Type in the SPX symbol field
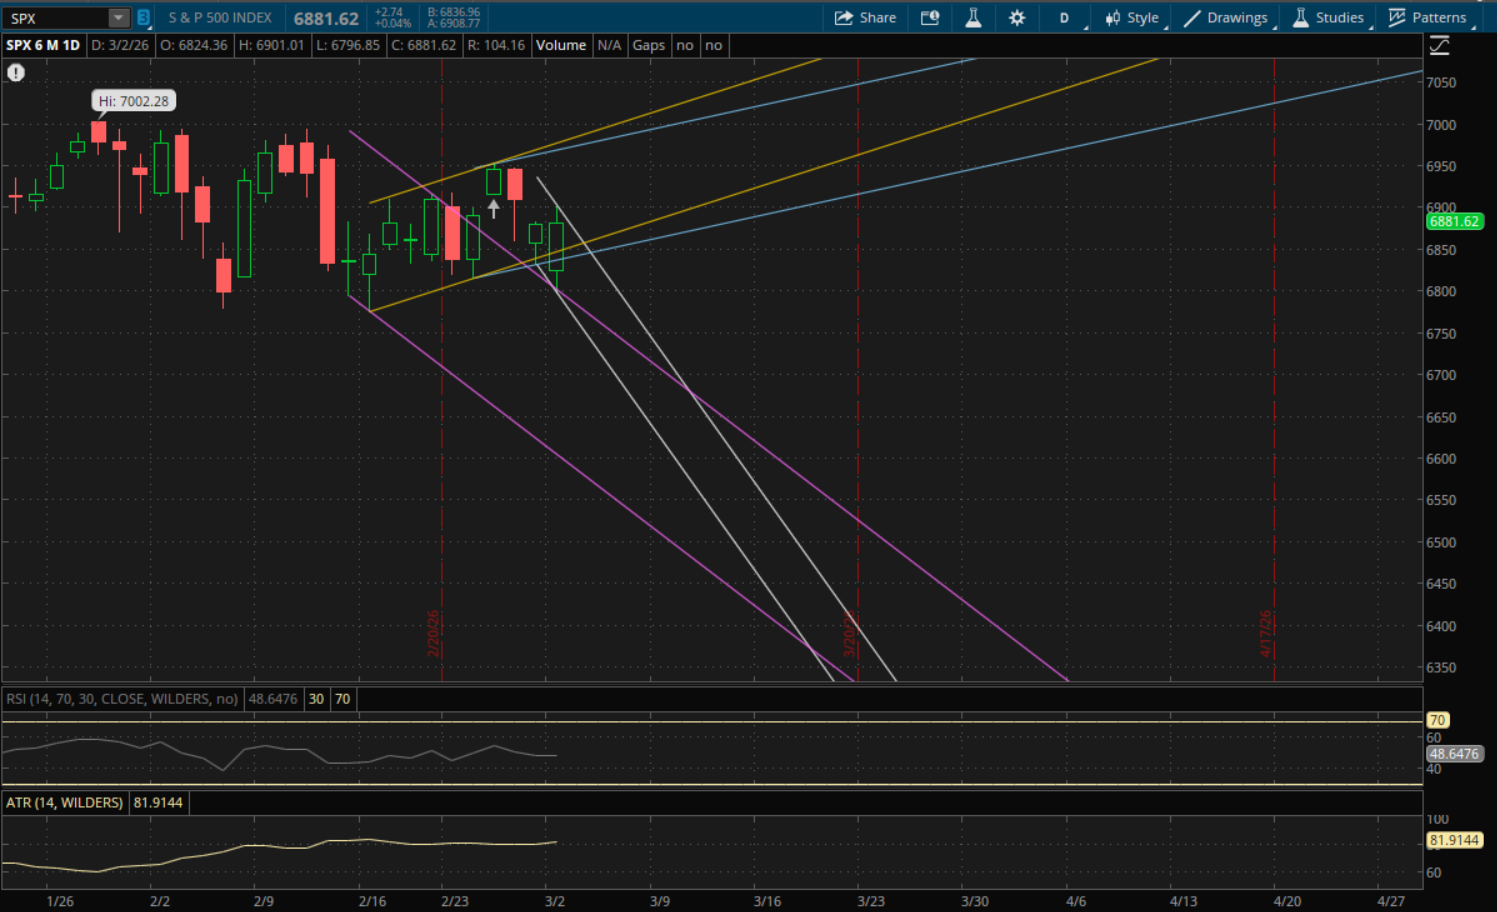The height and width of the screenshot is (912, 1497). pyautogui.click(x=55, y=18)
